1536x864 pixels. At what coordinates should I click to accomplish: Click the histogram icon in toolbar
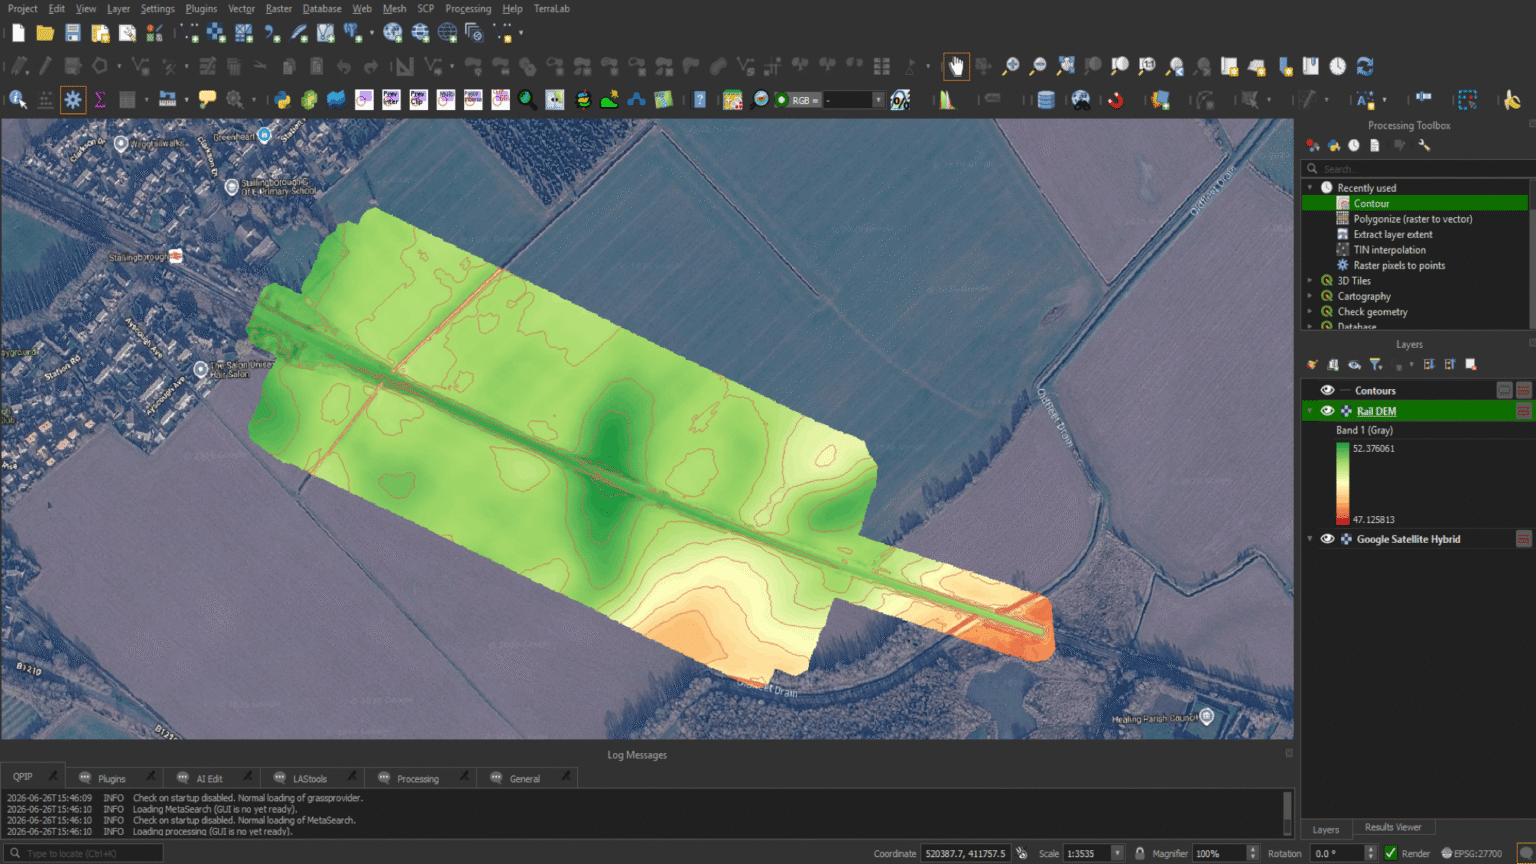pyautogui.click(x=946, y=100)
